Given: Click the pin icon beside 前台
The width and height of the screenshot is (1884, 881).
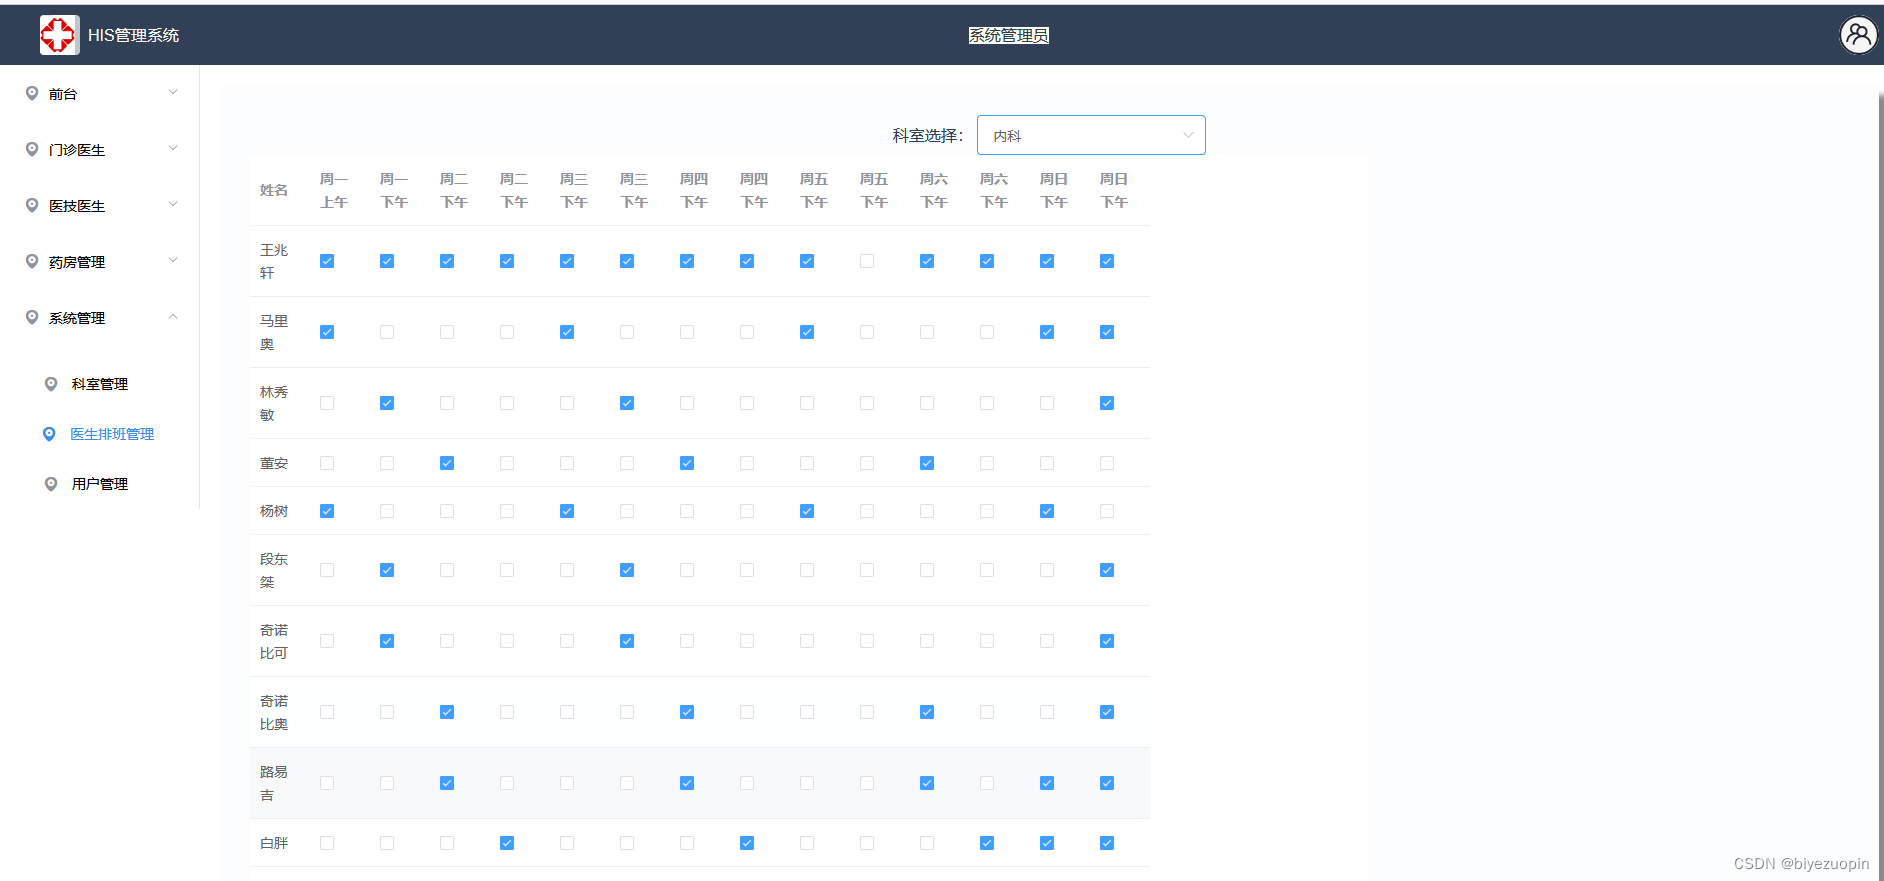Looking at the screenshot, I should 32,93.
